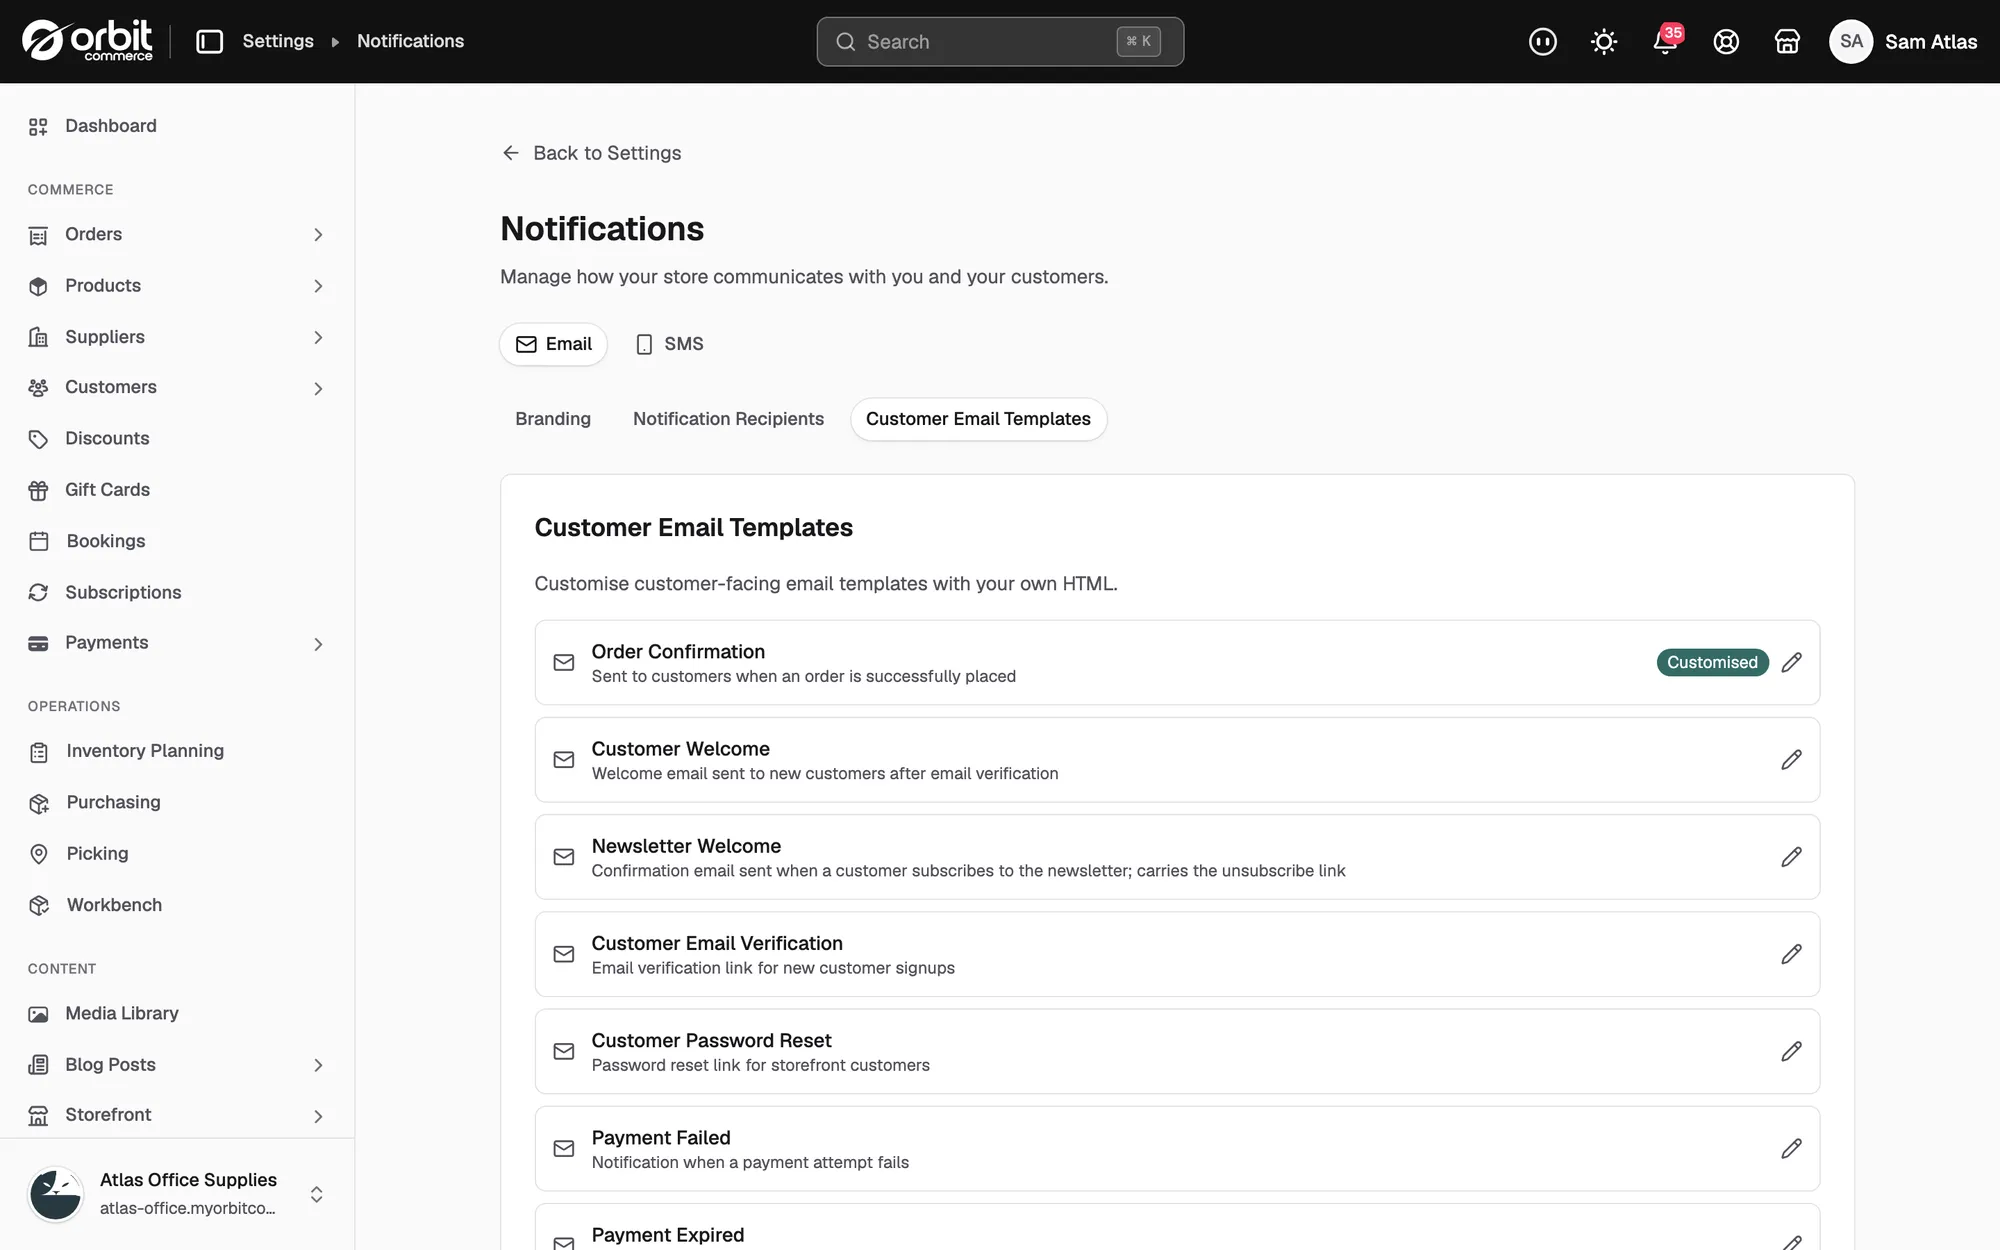Image resolution: width=2000 pixels, height=1250 pixels.
Task: Switch to the Branding tab
Action: point(553,419)
